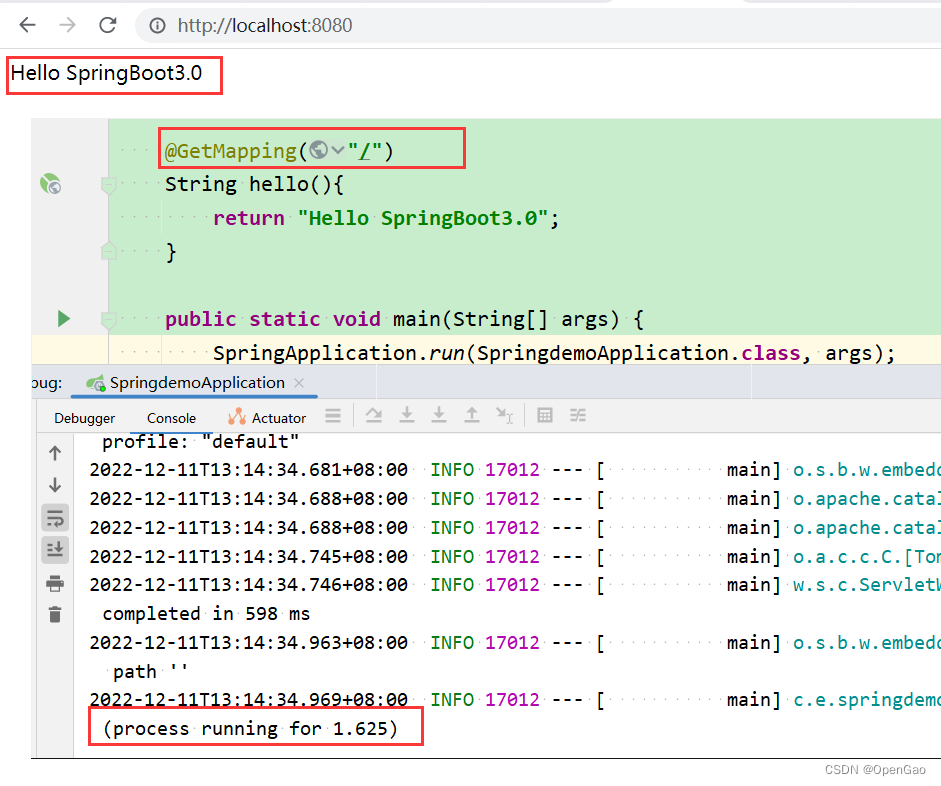Viewport: 941px width, 786px height.
Task: Click the "/" mapping link in @GetMapping
Action: (x=363, y=149)
